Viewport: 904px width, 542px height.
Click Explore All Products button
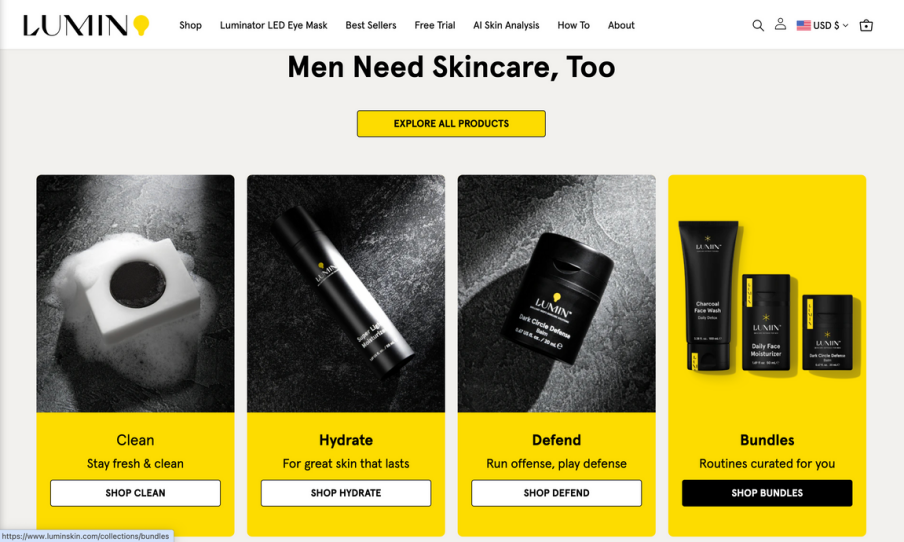451,123
